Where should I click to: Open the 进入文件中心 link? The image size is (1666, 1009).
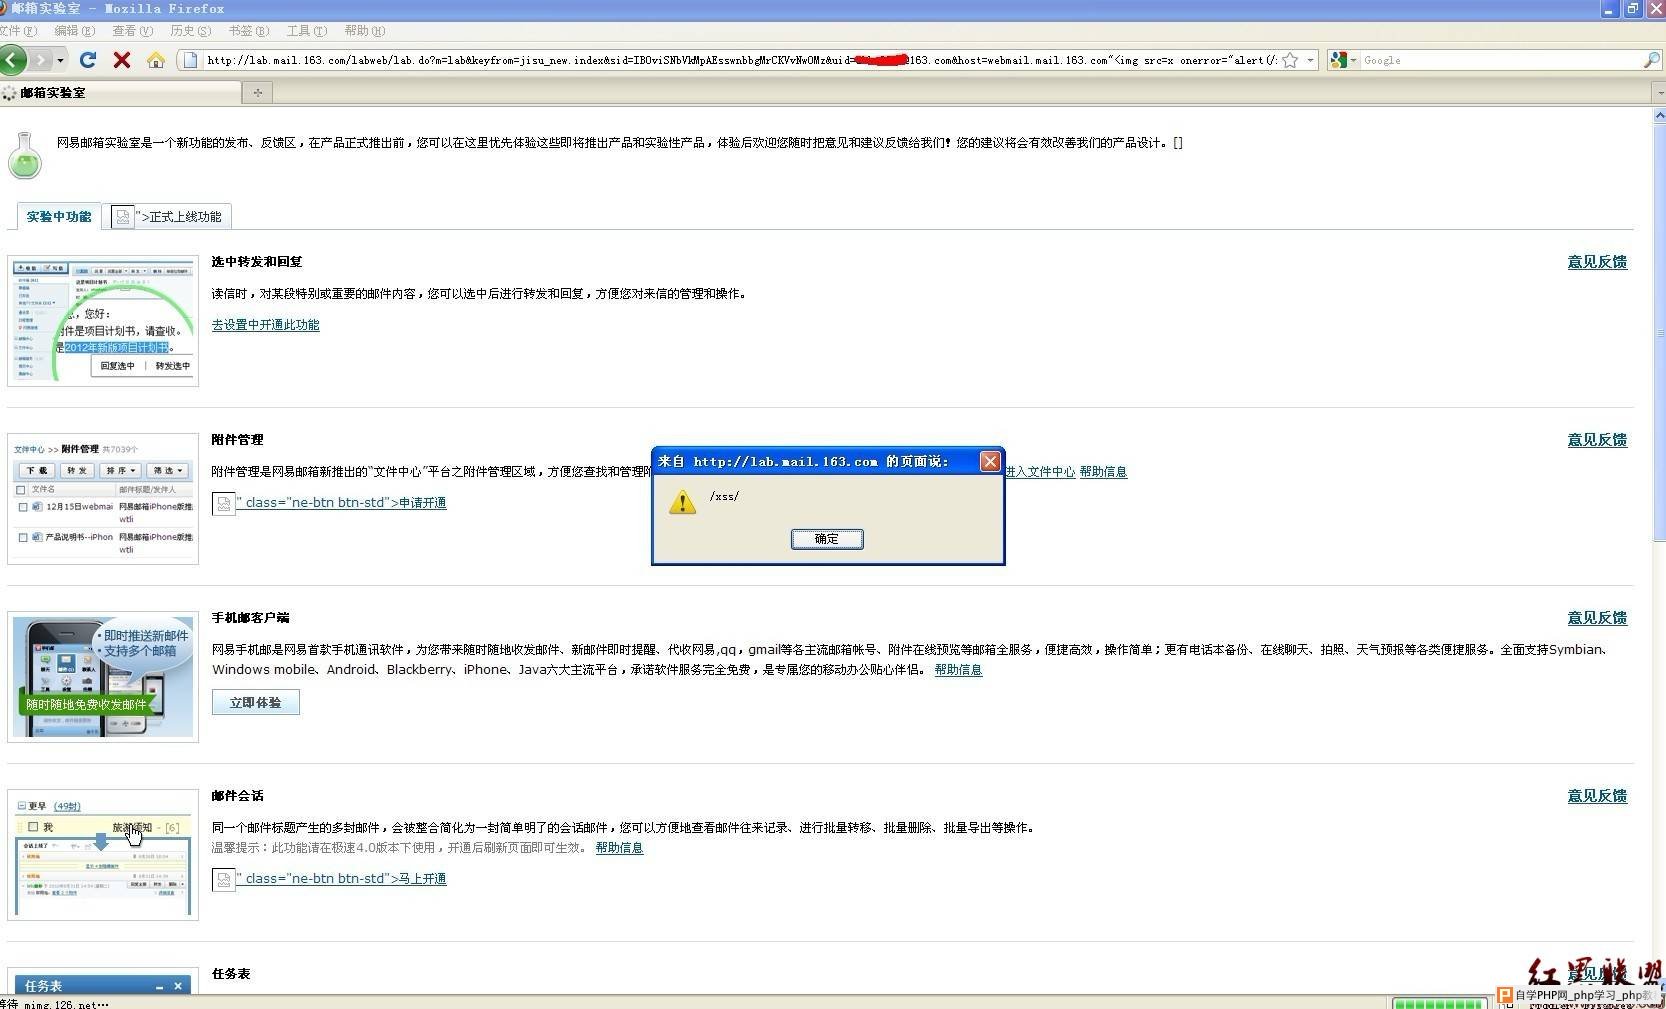(1040, 472)
